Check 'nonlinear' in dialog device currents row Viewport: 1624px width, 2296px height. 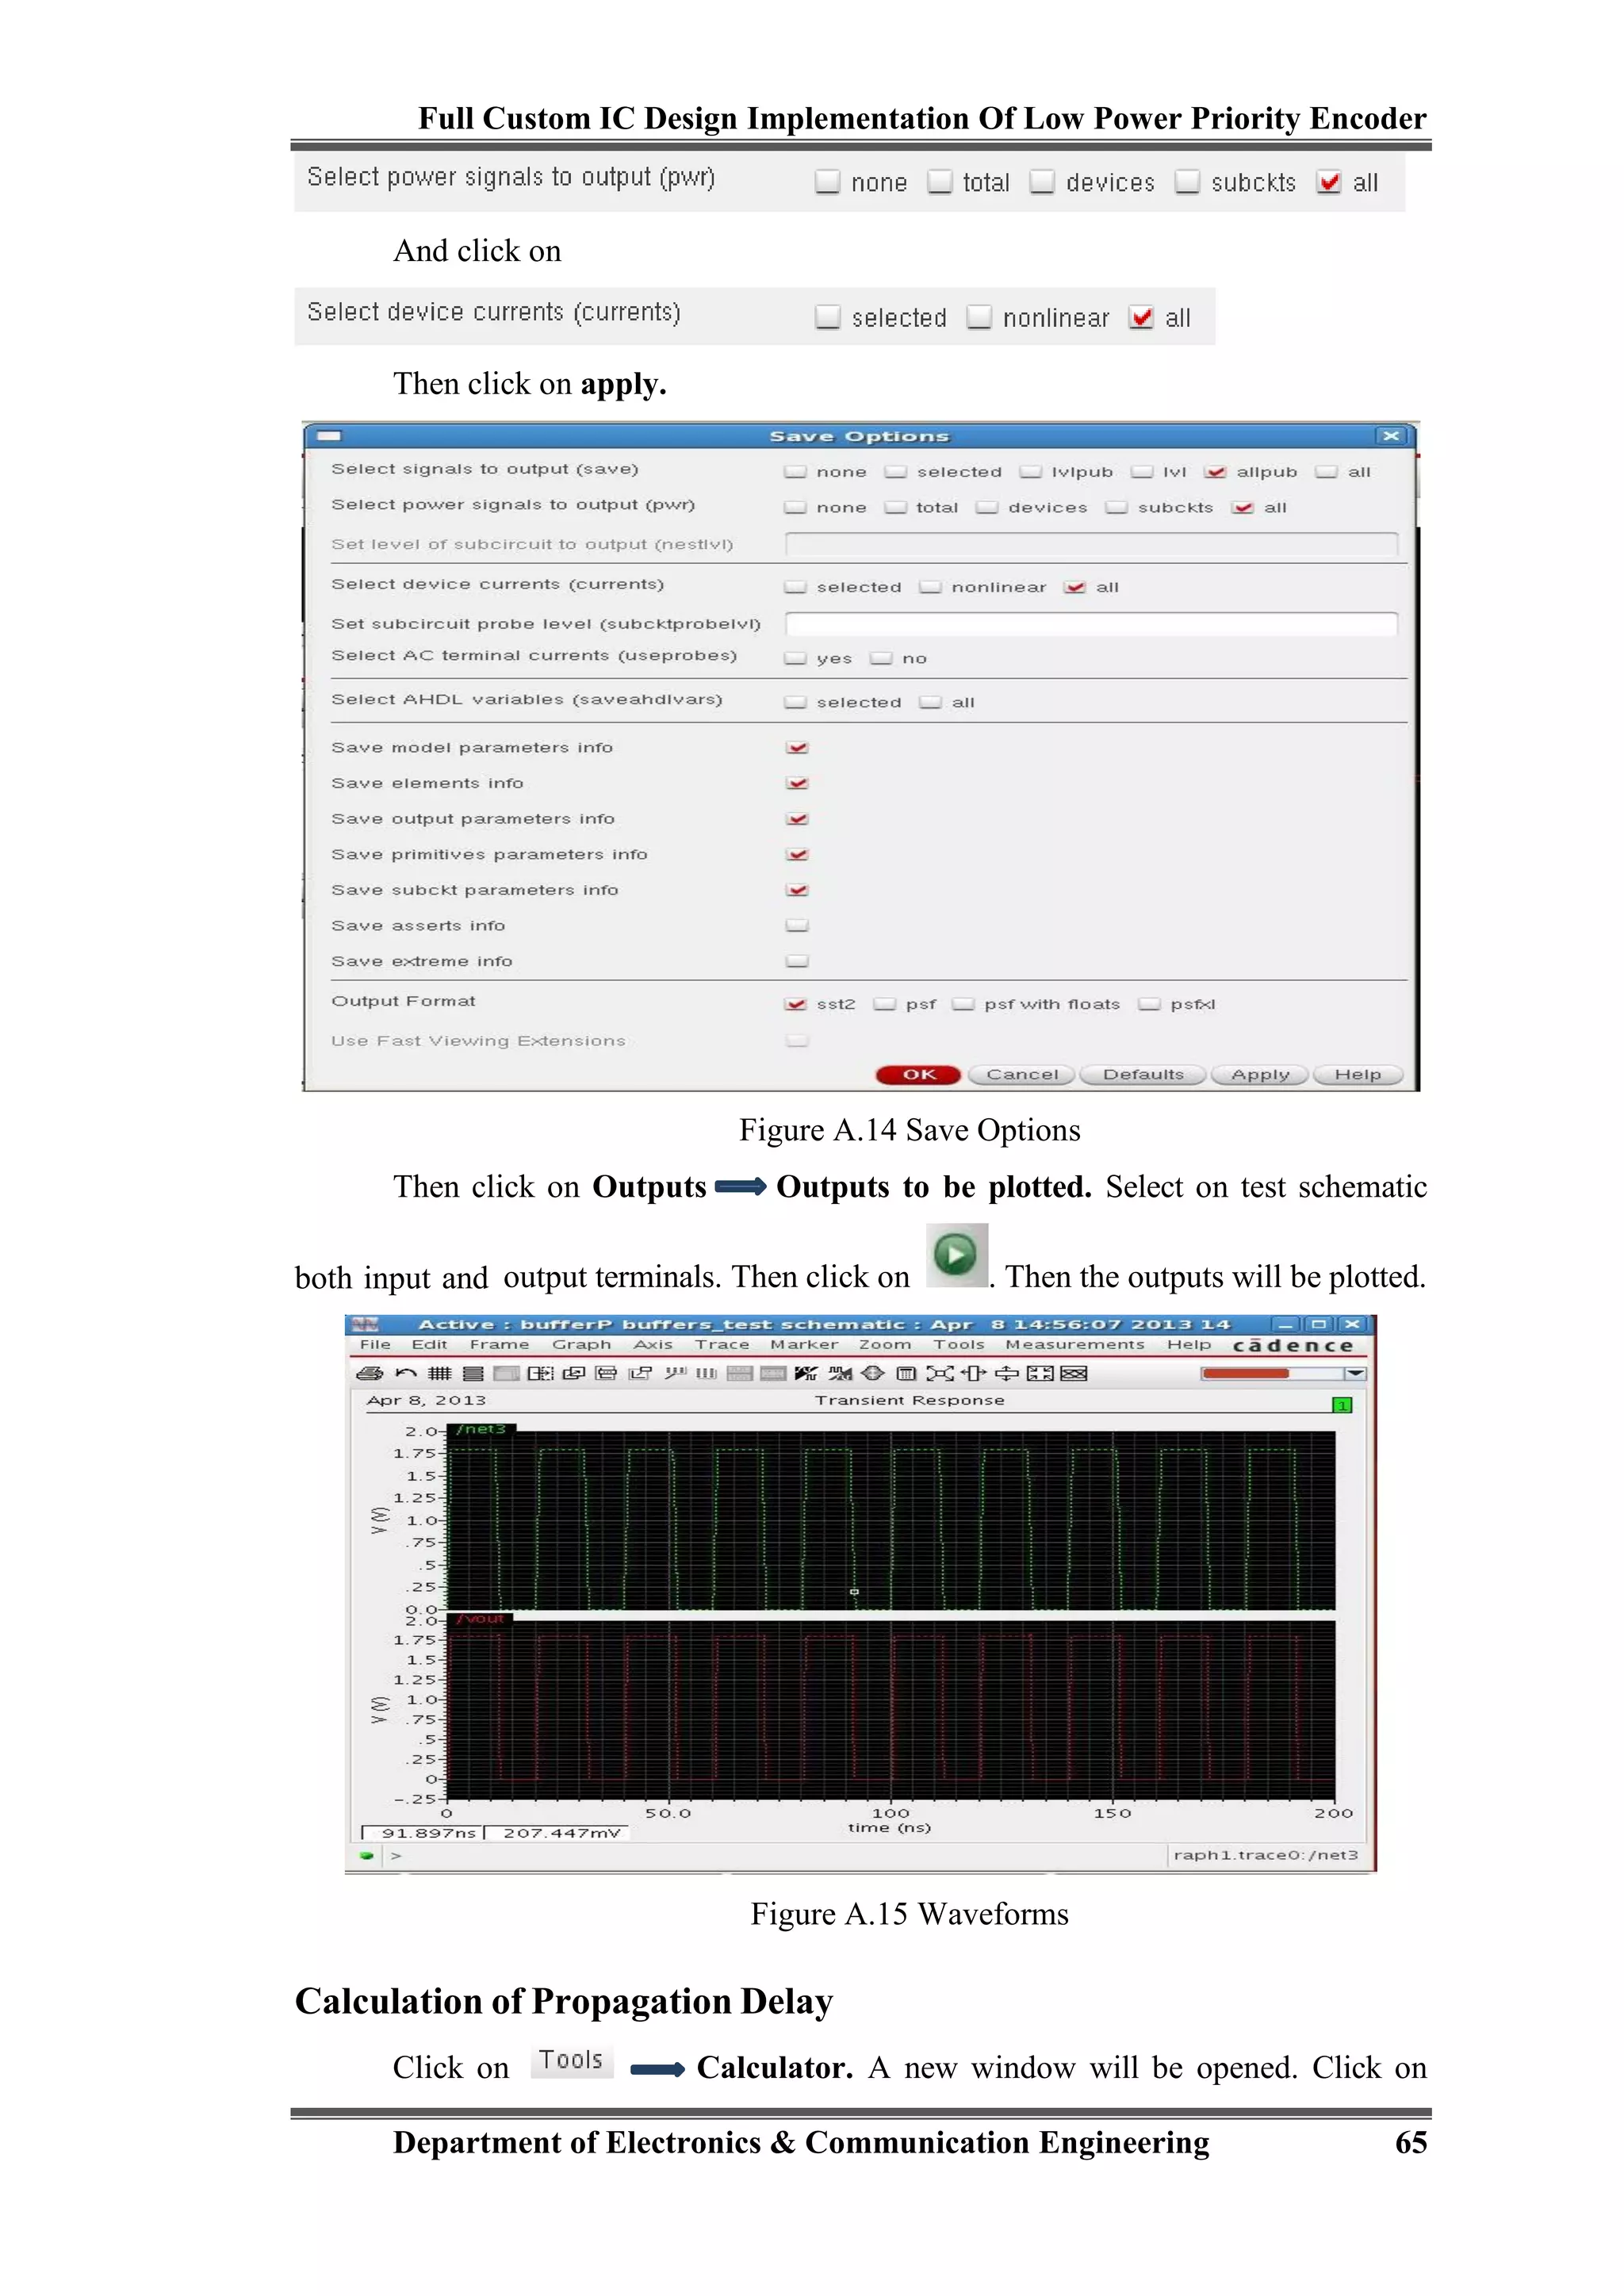pyautogui.click(x=930, y=587)
